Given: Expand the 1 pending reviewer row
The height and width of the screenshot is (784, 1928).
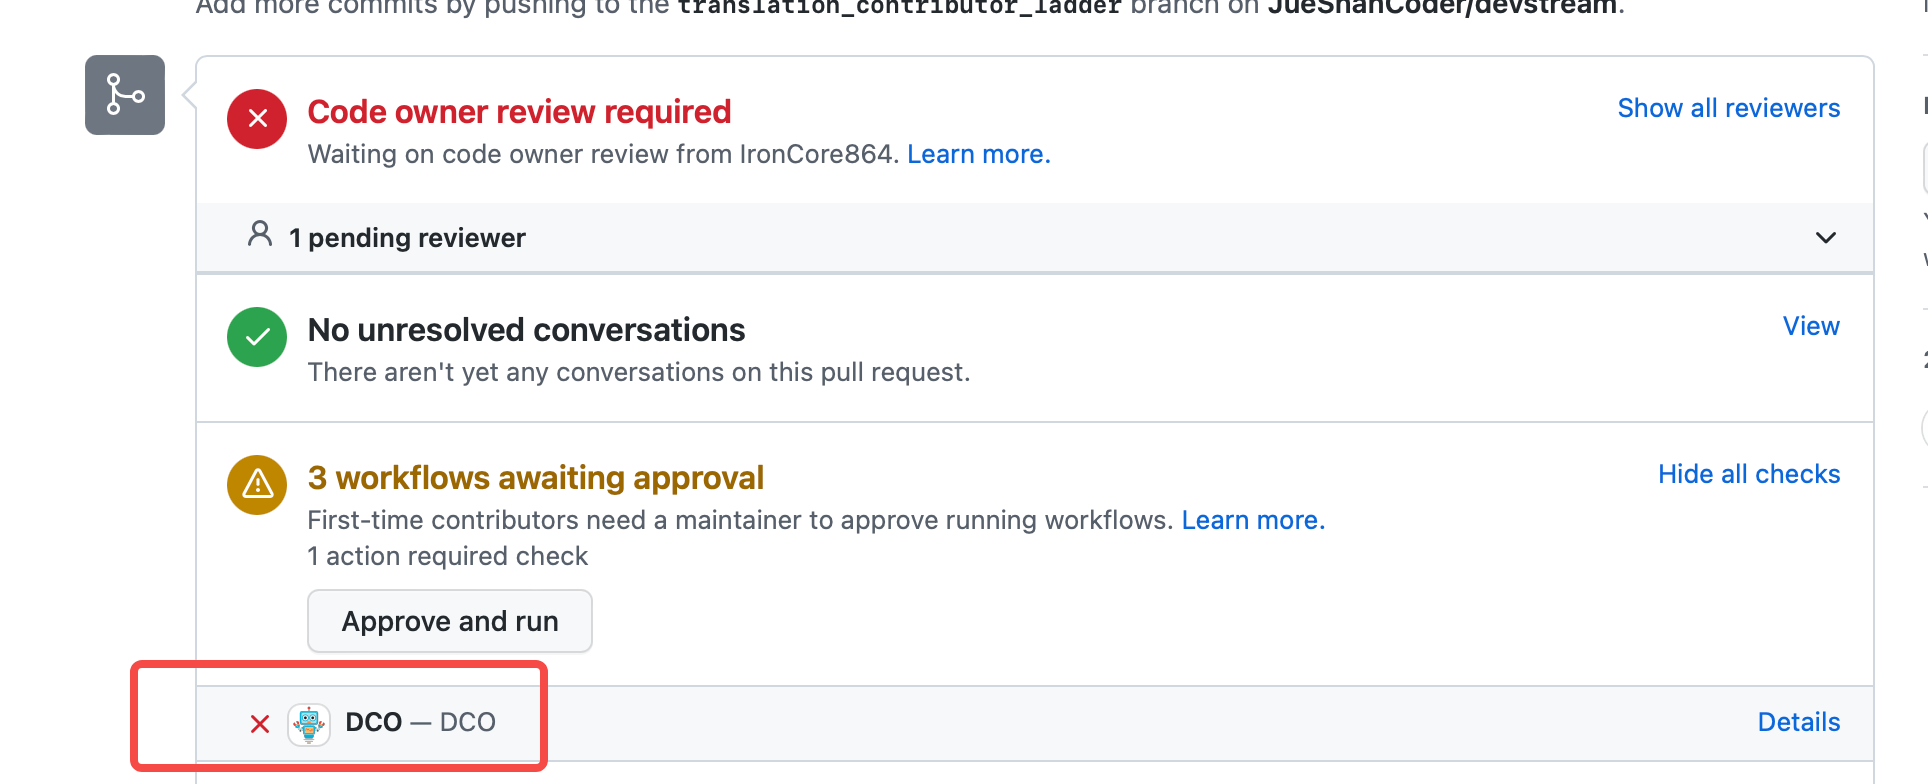Looking at the screenshot, I should pos(1035,238).
